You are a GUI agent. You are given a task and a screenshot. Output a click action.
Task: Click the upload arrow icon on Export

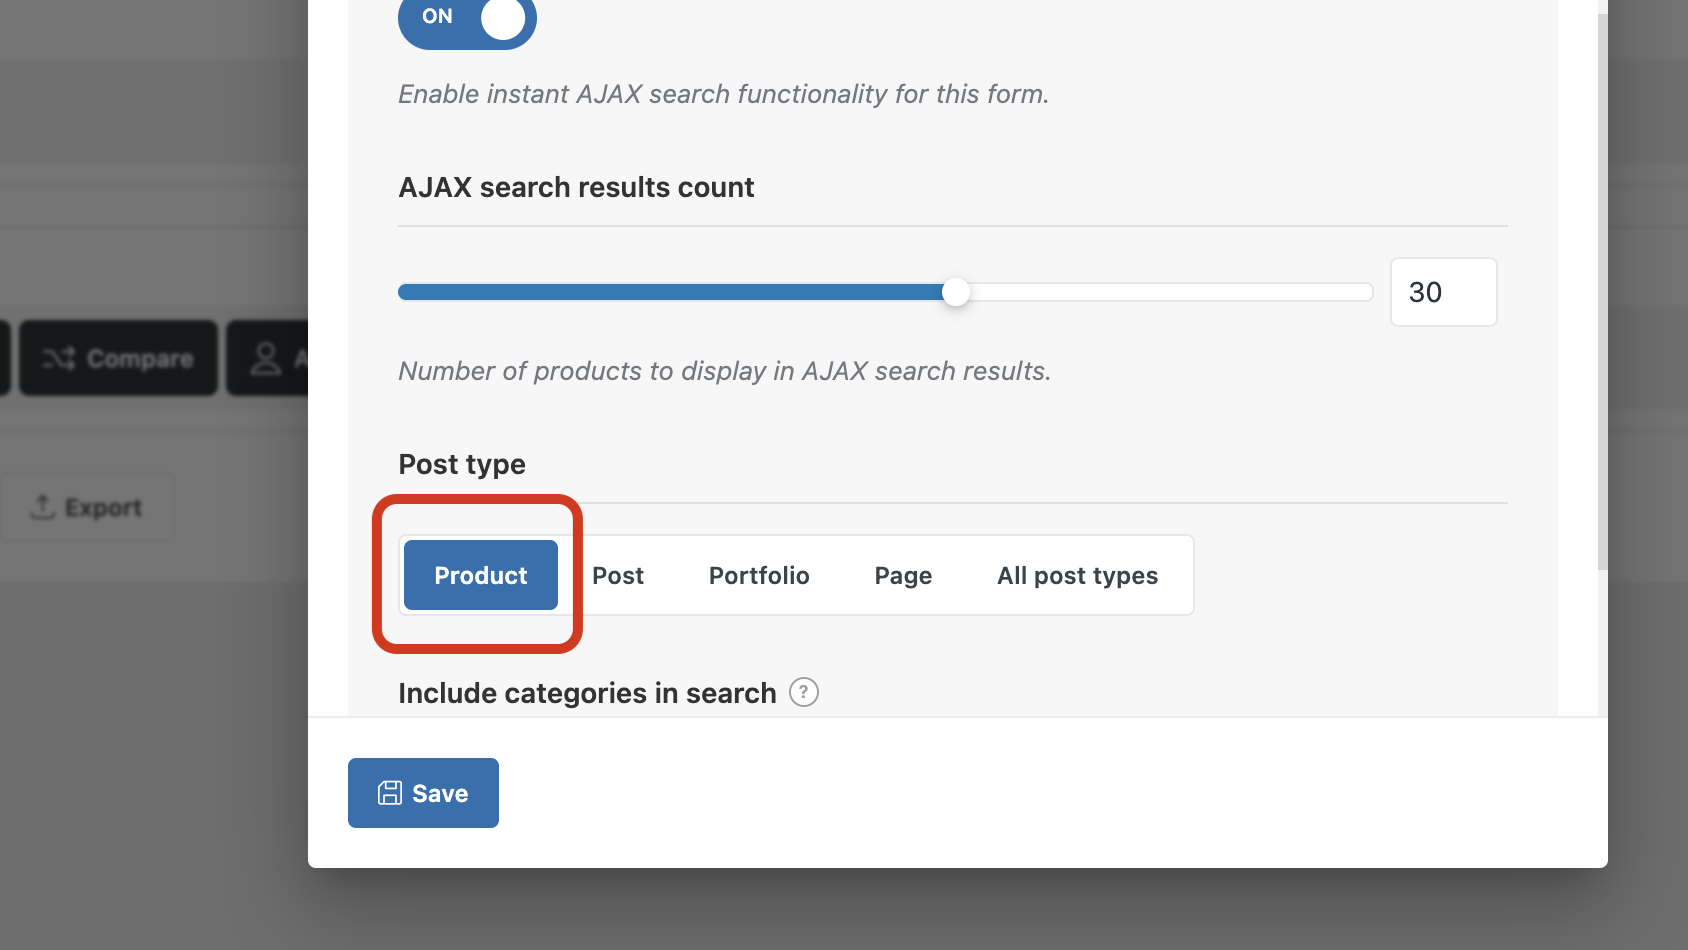click(42, 507)
